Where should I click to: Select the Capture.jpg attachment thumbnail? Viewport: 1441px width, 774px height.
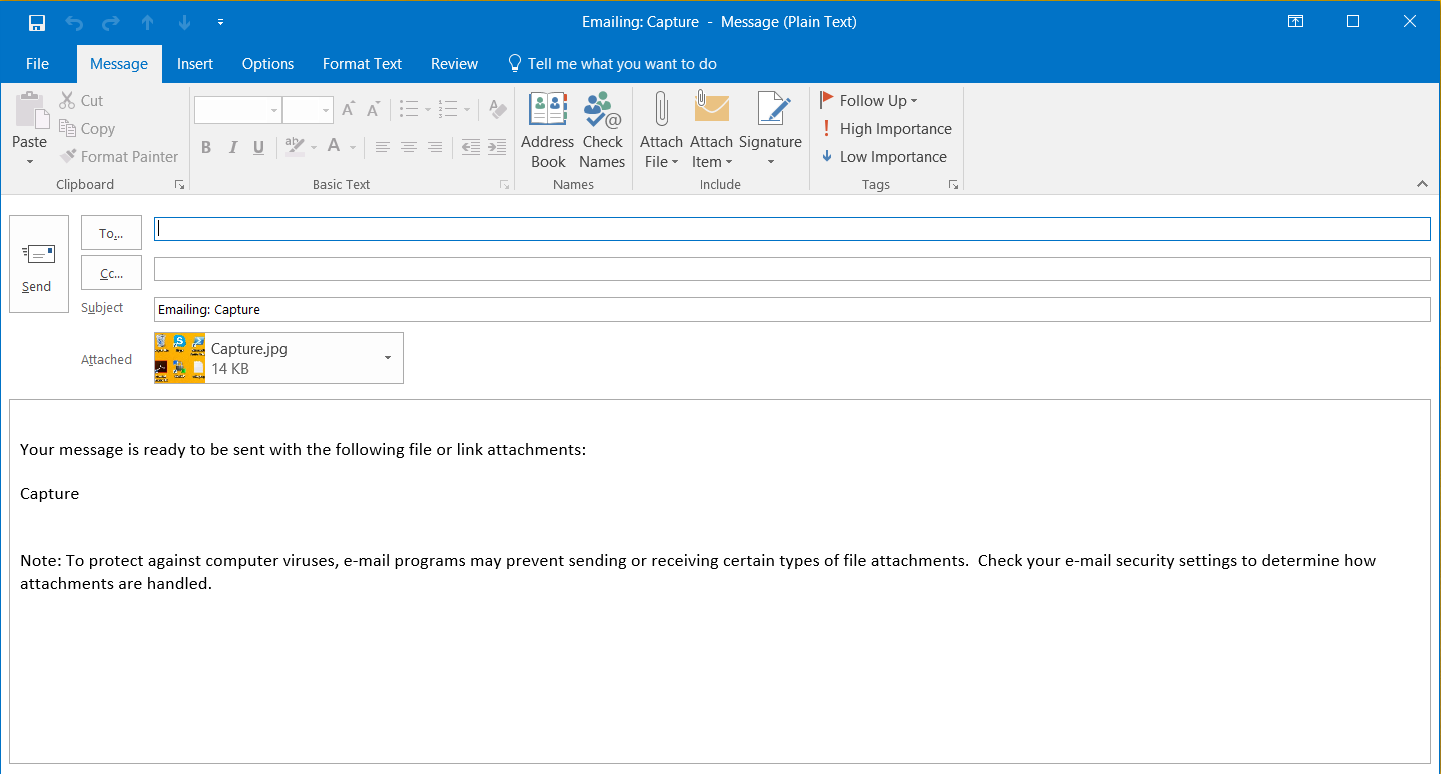(180, 358)
